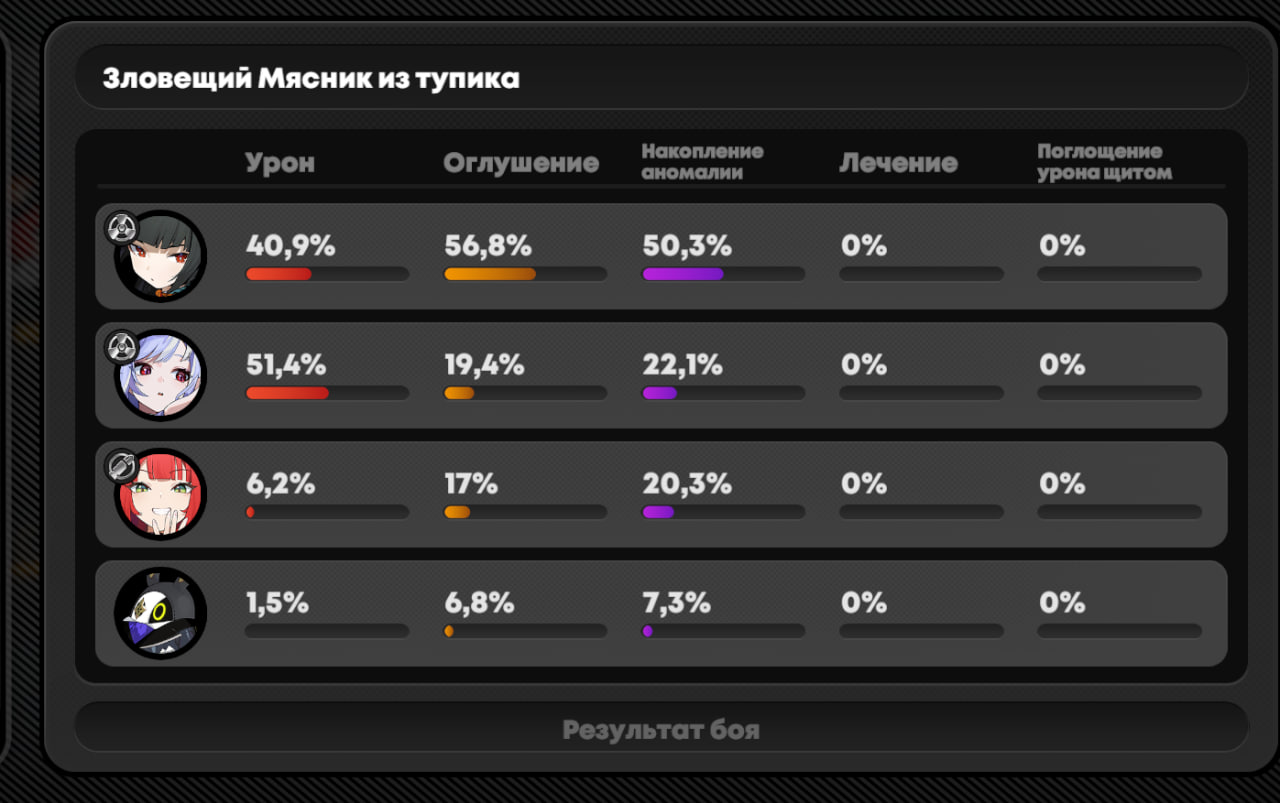This screenshot has width=1280, height=803.
Task: Click role badge on black-haired character's avatar
Action: (x=121, y=228)
